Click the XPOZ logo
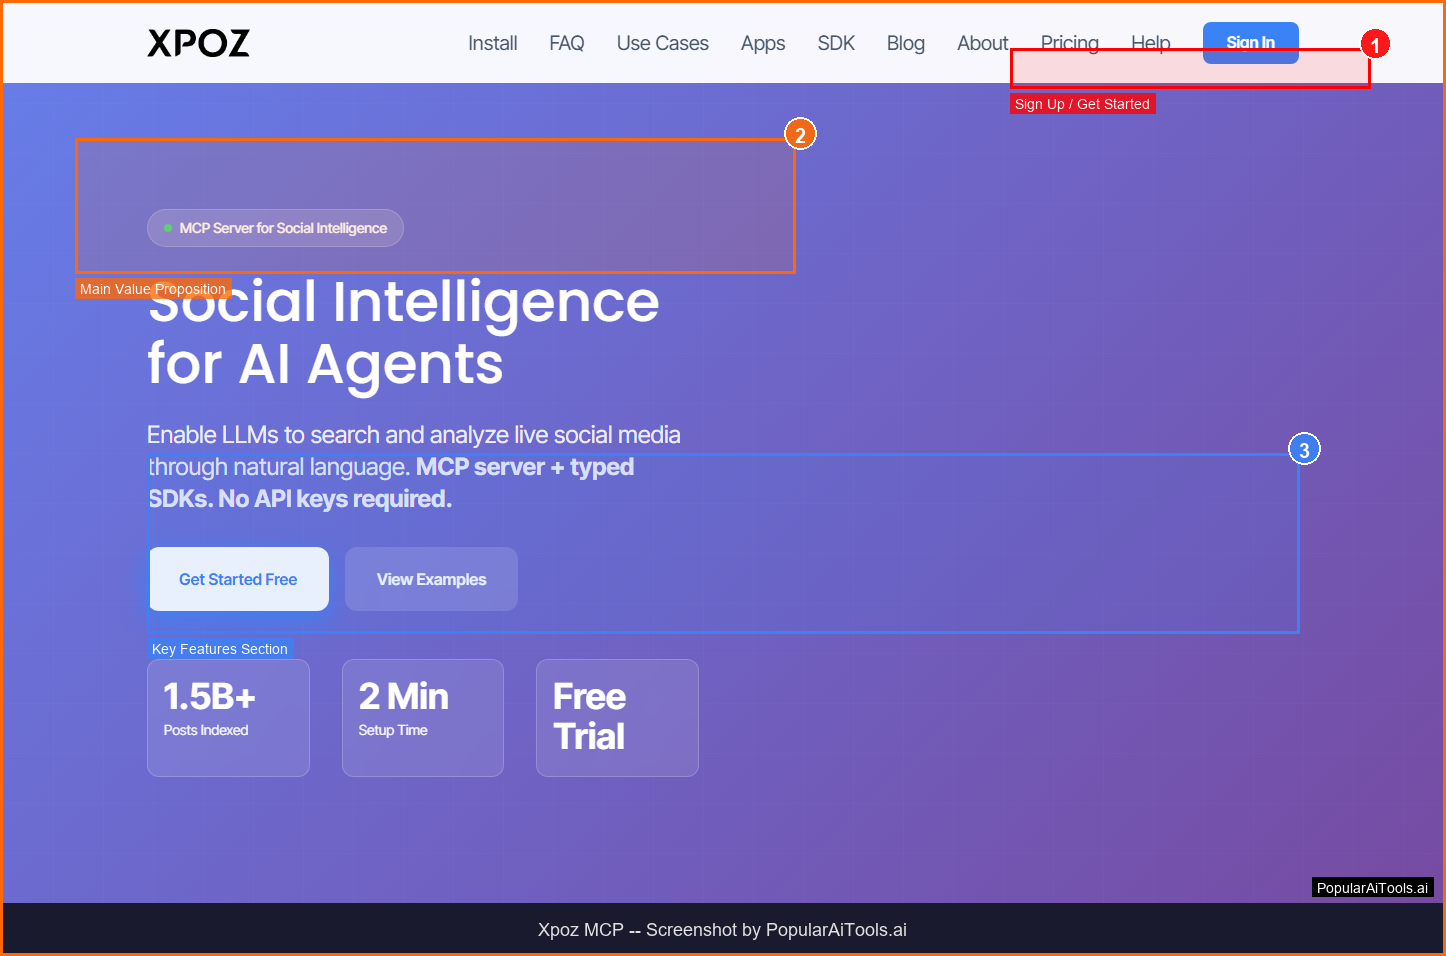Screen dimensions: 1446x956 tap(198, 43)
